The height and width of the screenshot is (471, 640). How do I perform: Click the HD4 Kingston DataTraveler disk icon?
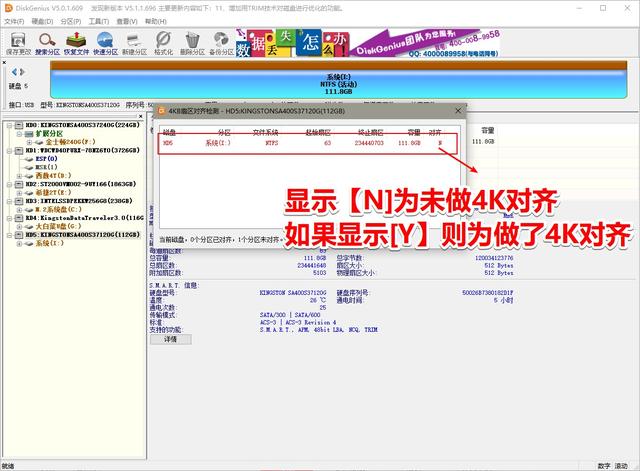click(x=19, y=218)
